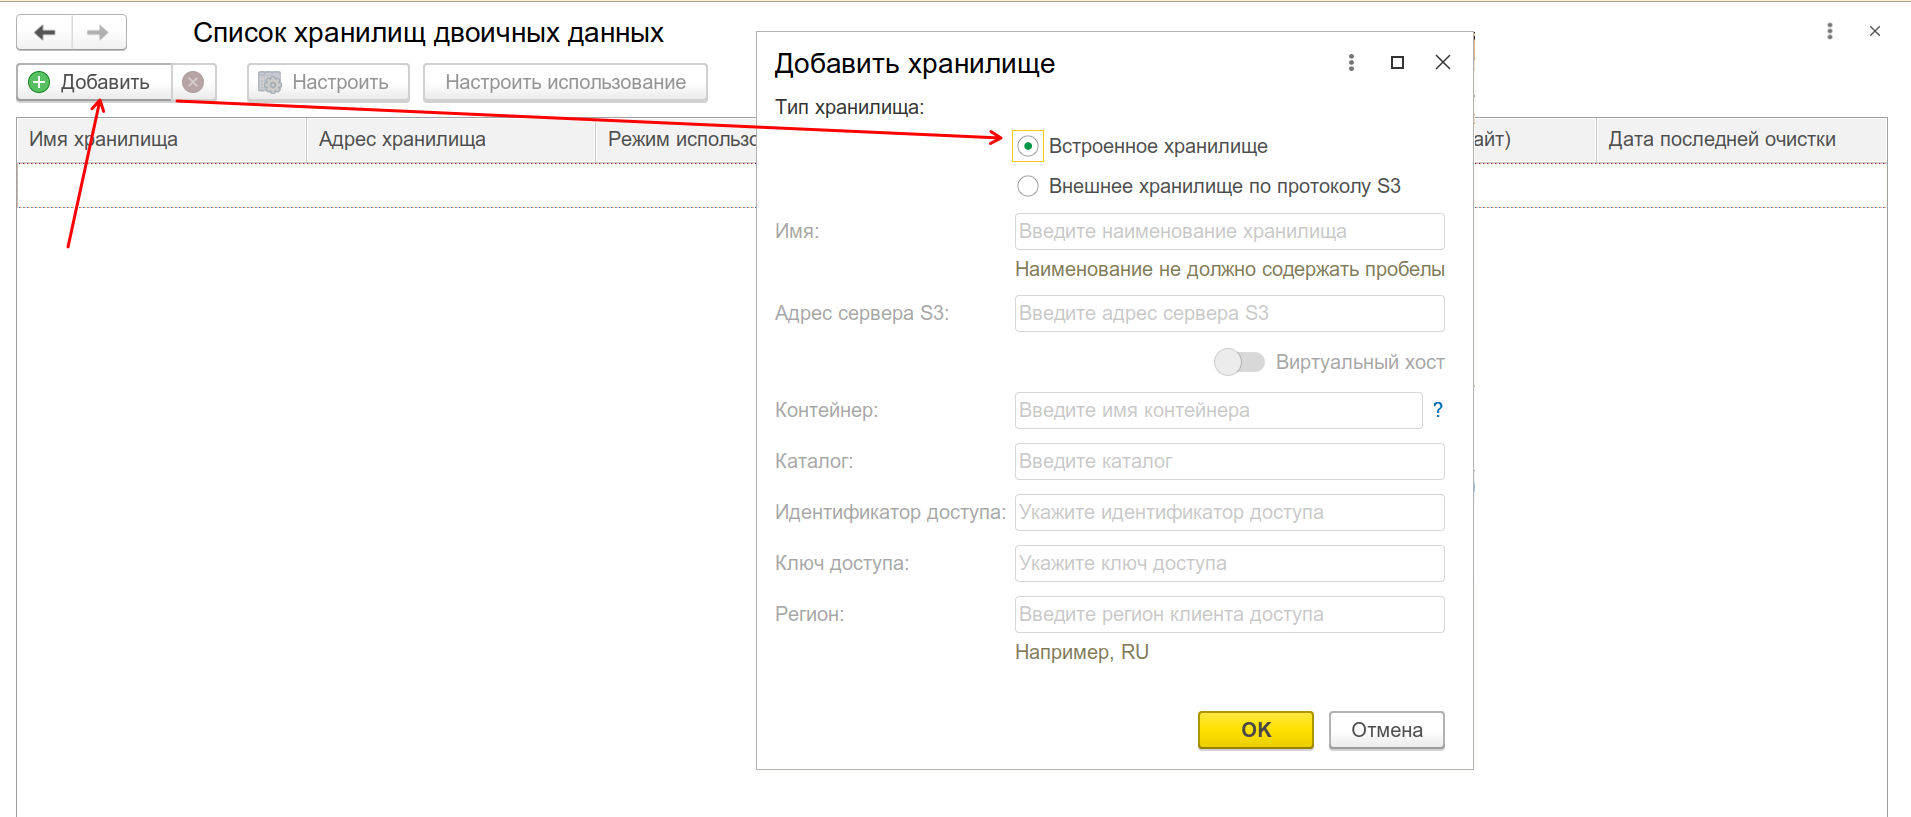
Task: Open the dialog's three-dot more menu
Action: point(1351,63)
